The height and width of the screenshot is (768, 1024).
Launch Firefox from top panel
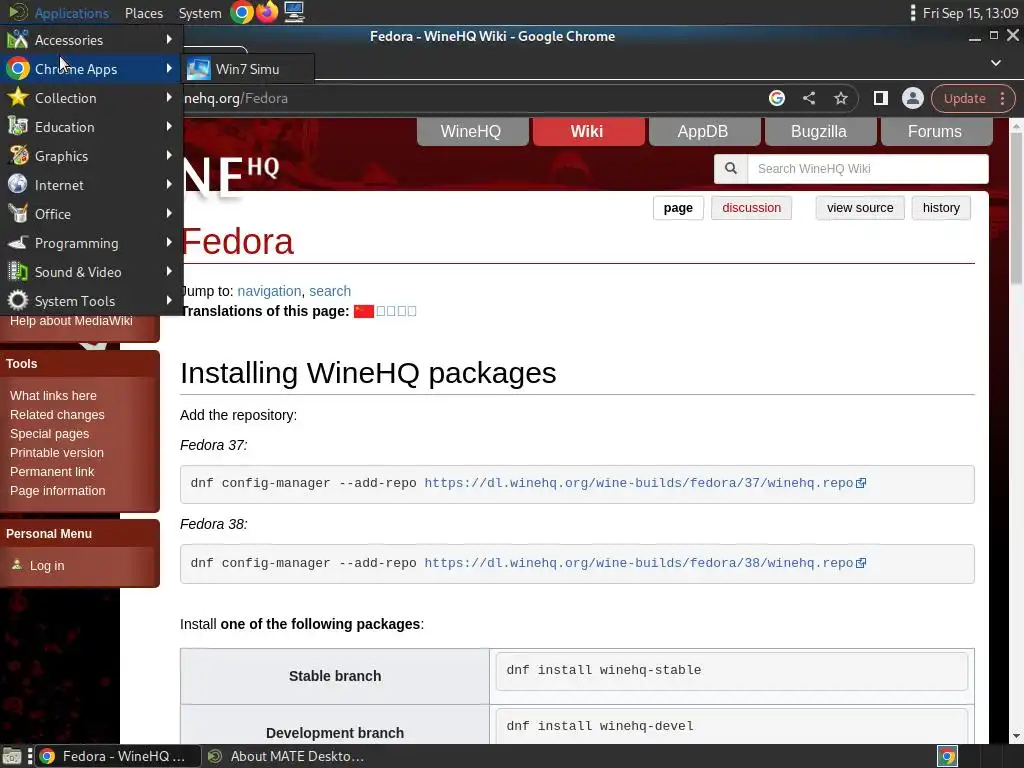pyautogui.click(x=267, y=12)
